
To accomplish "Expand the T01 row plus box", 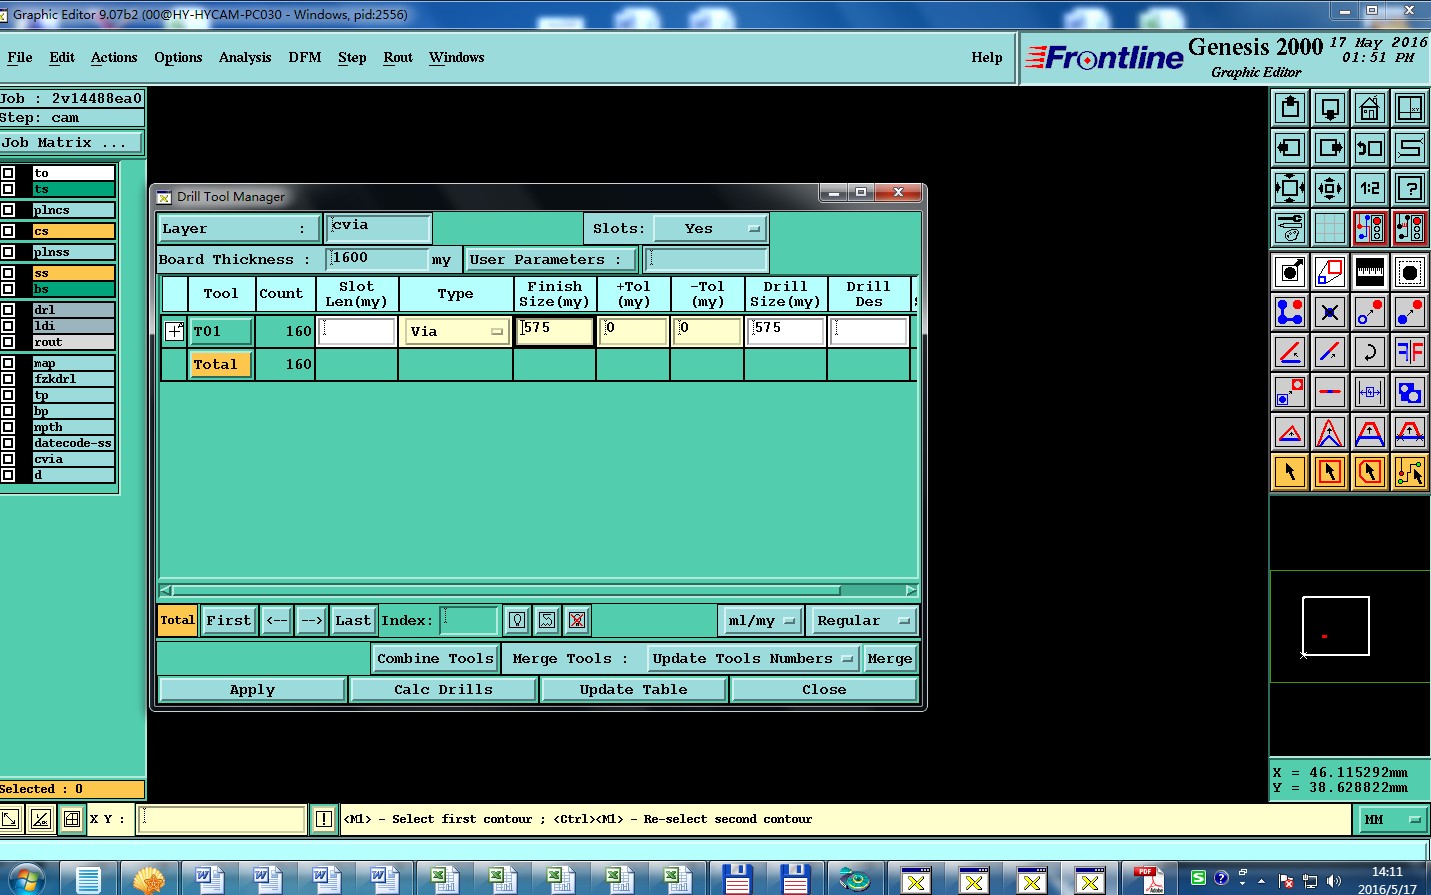I will tap(174, 331).
